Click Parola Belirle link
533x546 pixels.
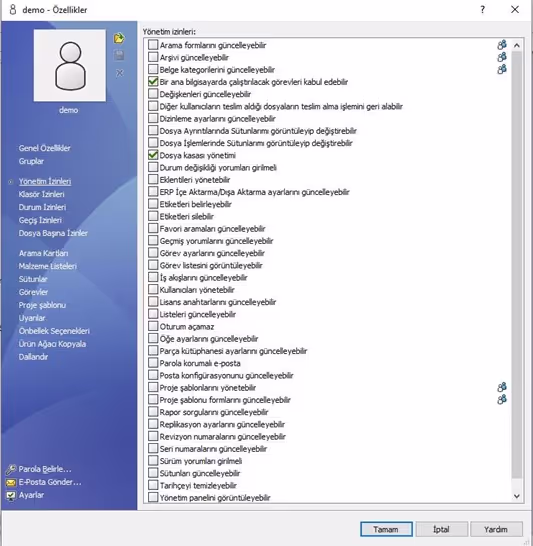click(45, 469)
